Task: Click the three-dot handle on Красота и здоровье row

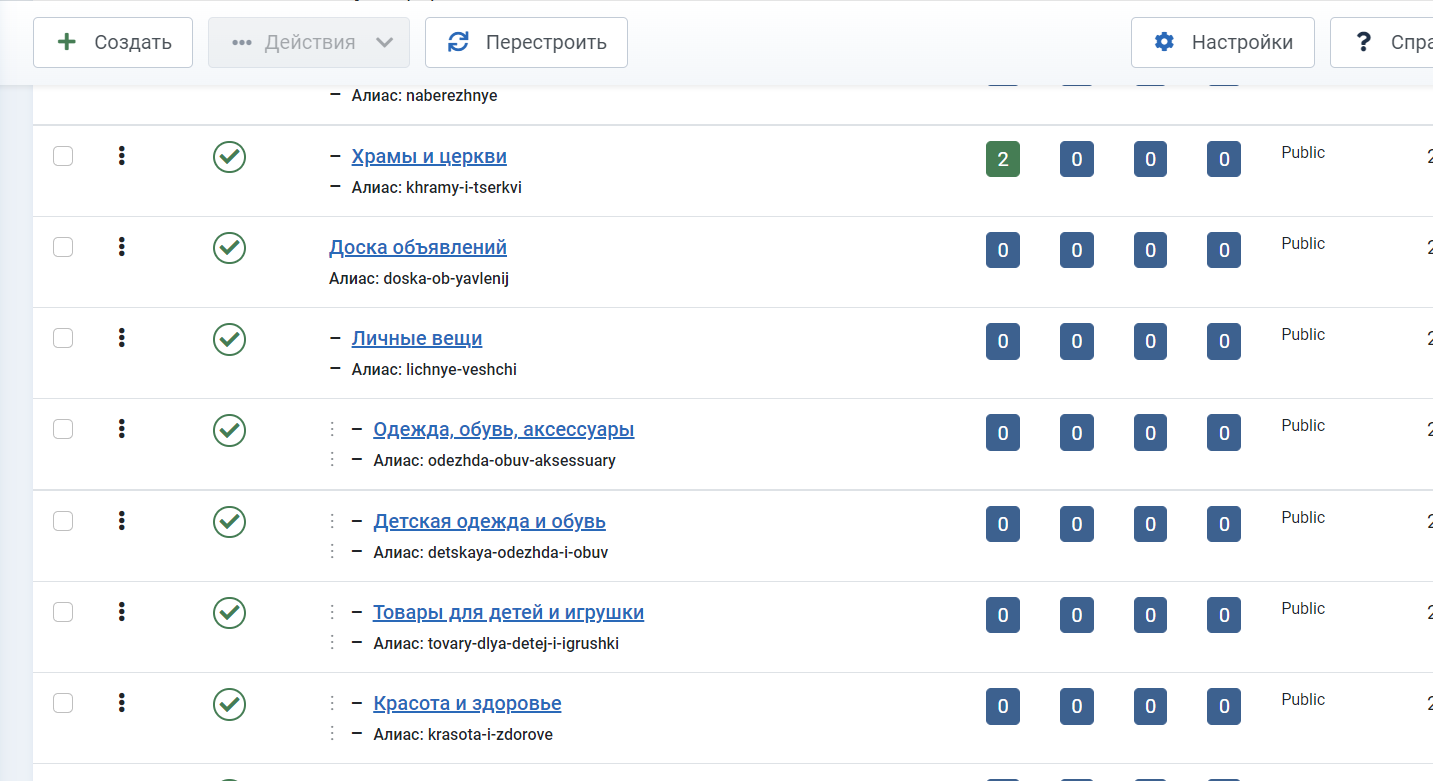Action: (121, 703)
